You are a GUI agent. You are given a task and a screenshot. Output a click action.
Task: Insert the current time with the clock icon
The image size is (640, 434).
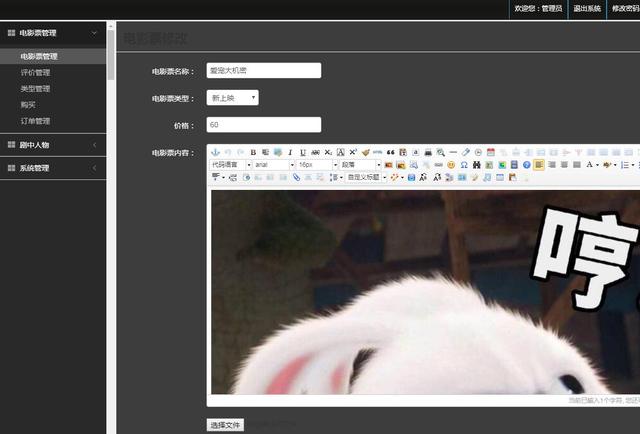478,152
